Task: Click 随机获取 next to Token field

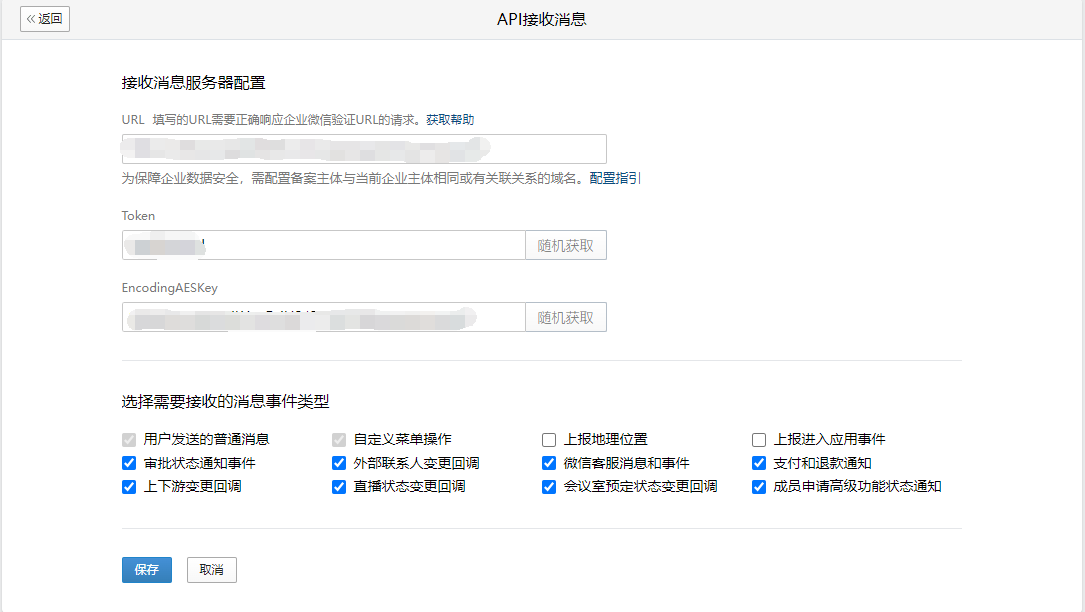Action: 565,246
